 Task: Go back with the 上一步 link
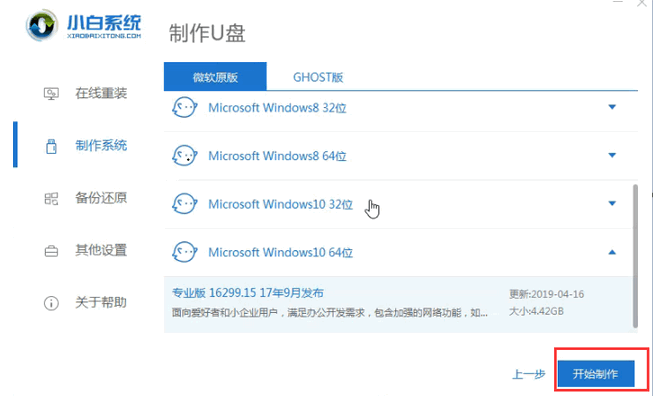(x=528, y=375)
